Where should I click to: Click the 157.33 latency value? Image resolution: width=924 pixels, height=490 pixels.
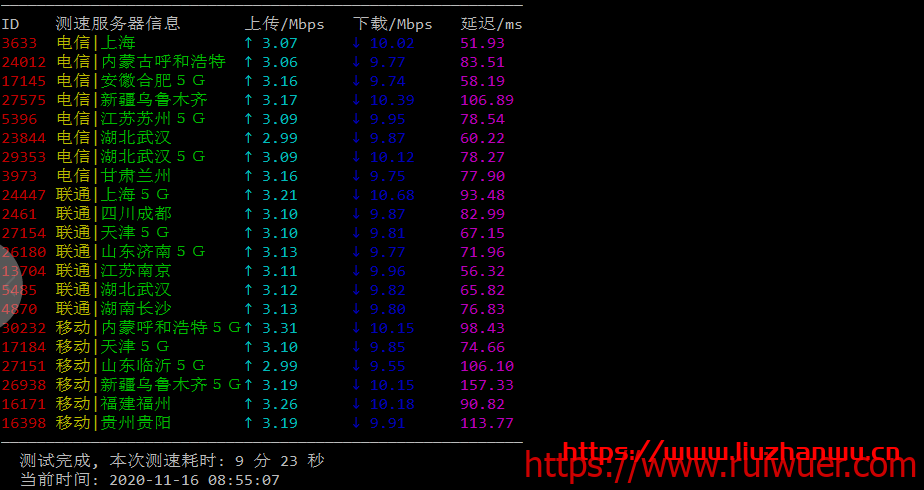click(487, 385)
